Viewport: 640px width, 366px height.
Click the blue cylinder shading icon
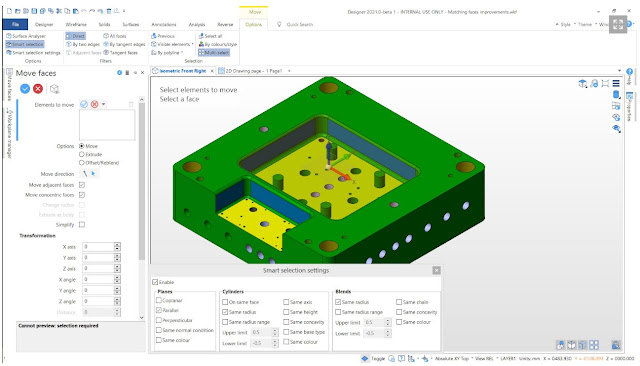616,95
